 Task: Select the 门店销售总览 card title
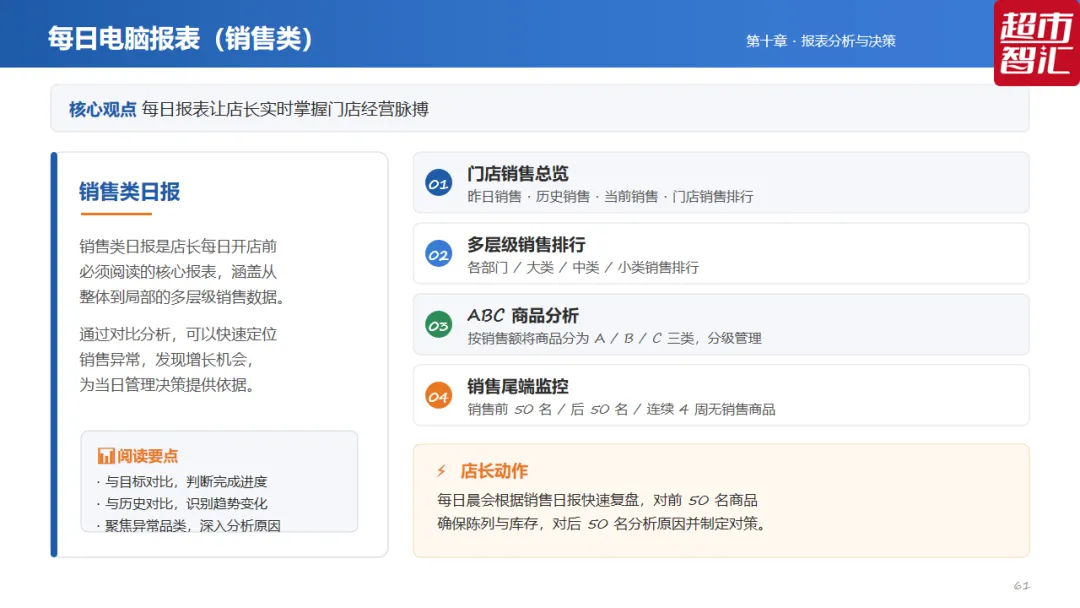518,174
